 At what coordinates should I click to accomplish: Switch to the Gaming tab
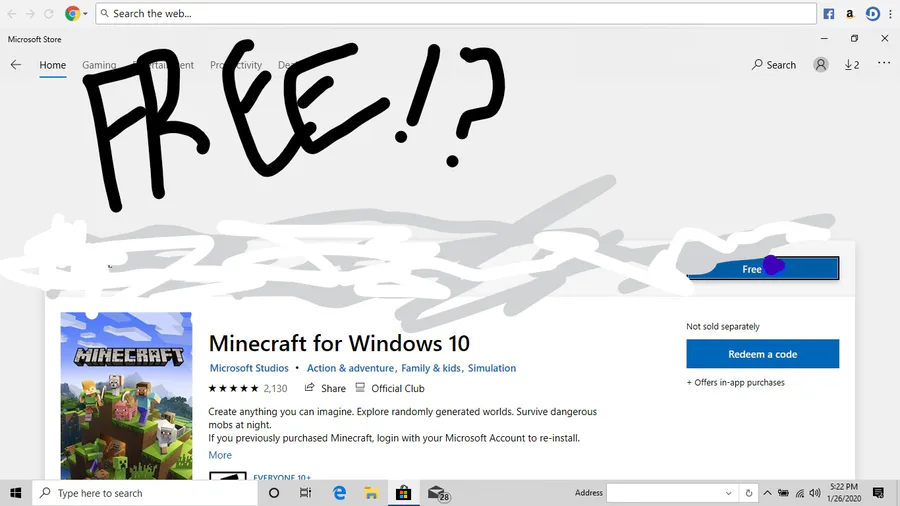pyautogui.click(x=99, y=65)
